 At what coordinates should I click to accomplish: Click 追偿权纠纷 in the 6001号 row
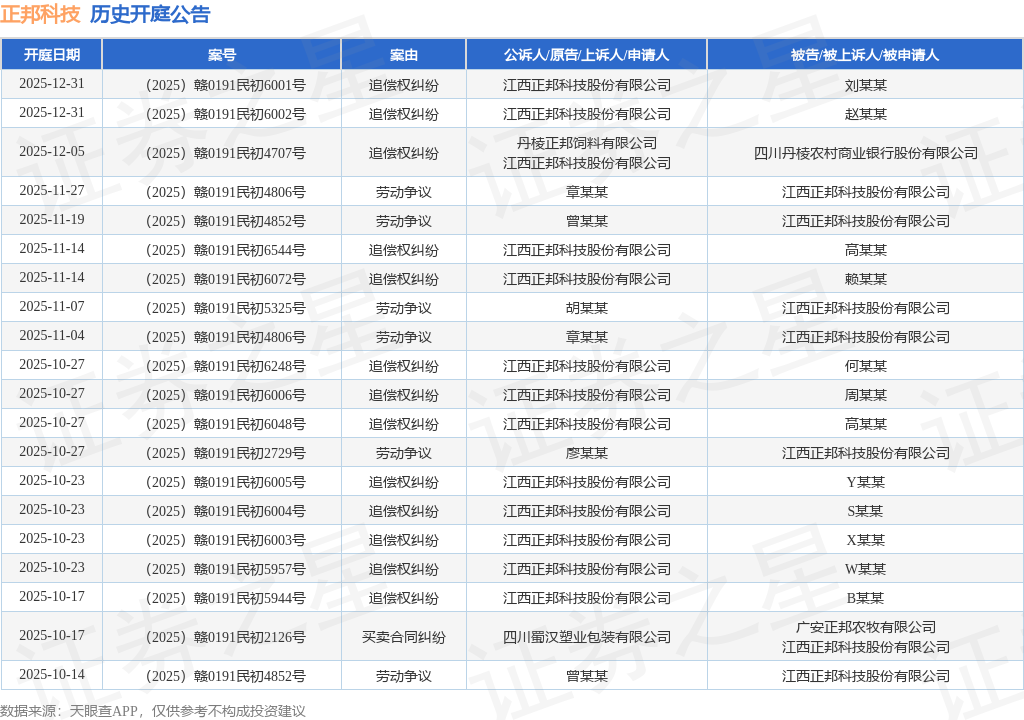click(404, 85)
